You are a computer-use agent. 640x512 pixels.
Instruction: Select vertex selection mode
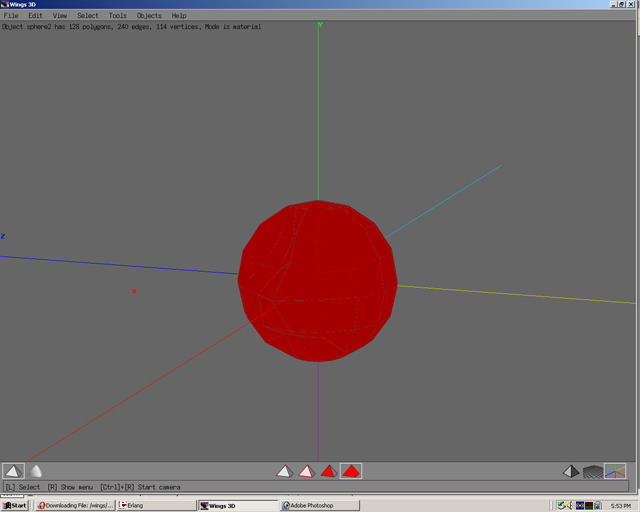tap(284, 471)
